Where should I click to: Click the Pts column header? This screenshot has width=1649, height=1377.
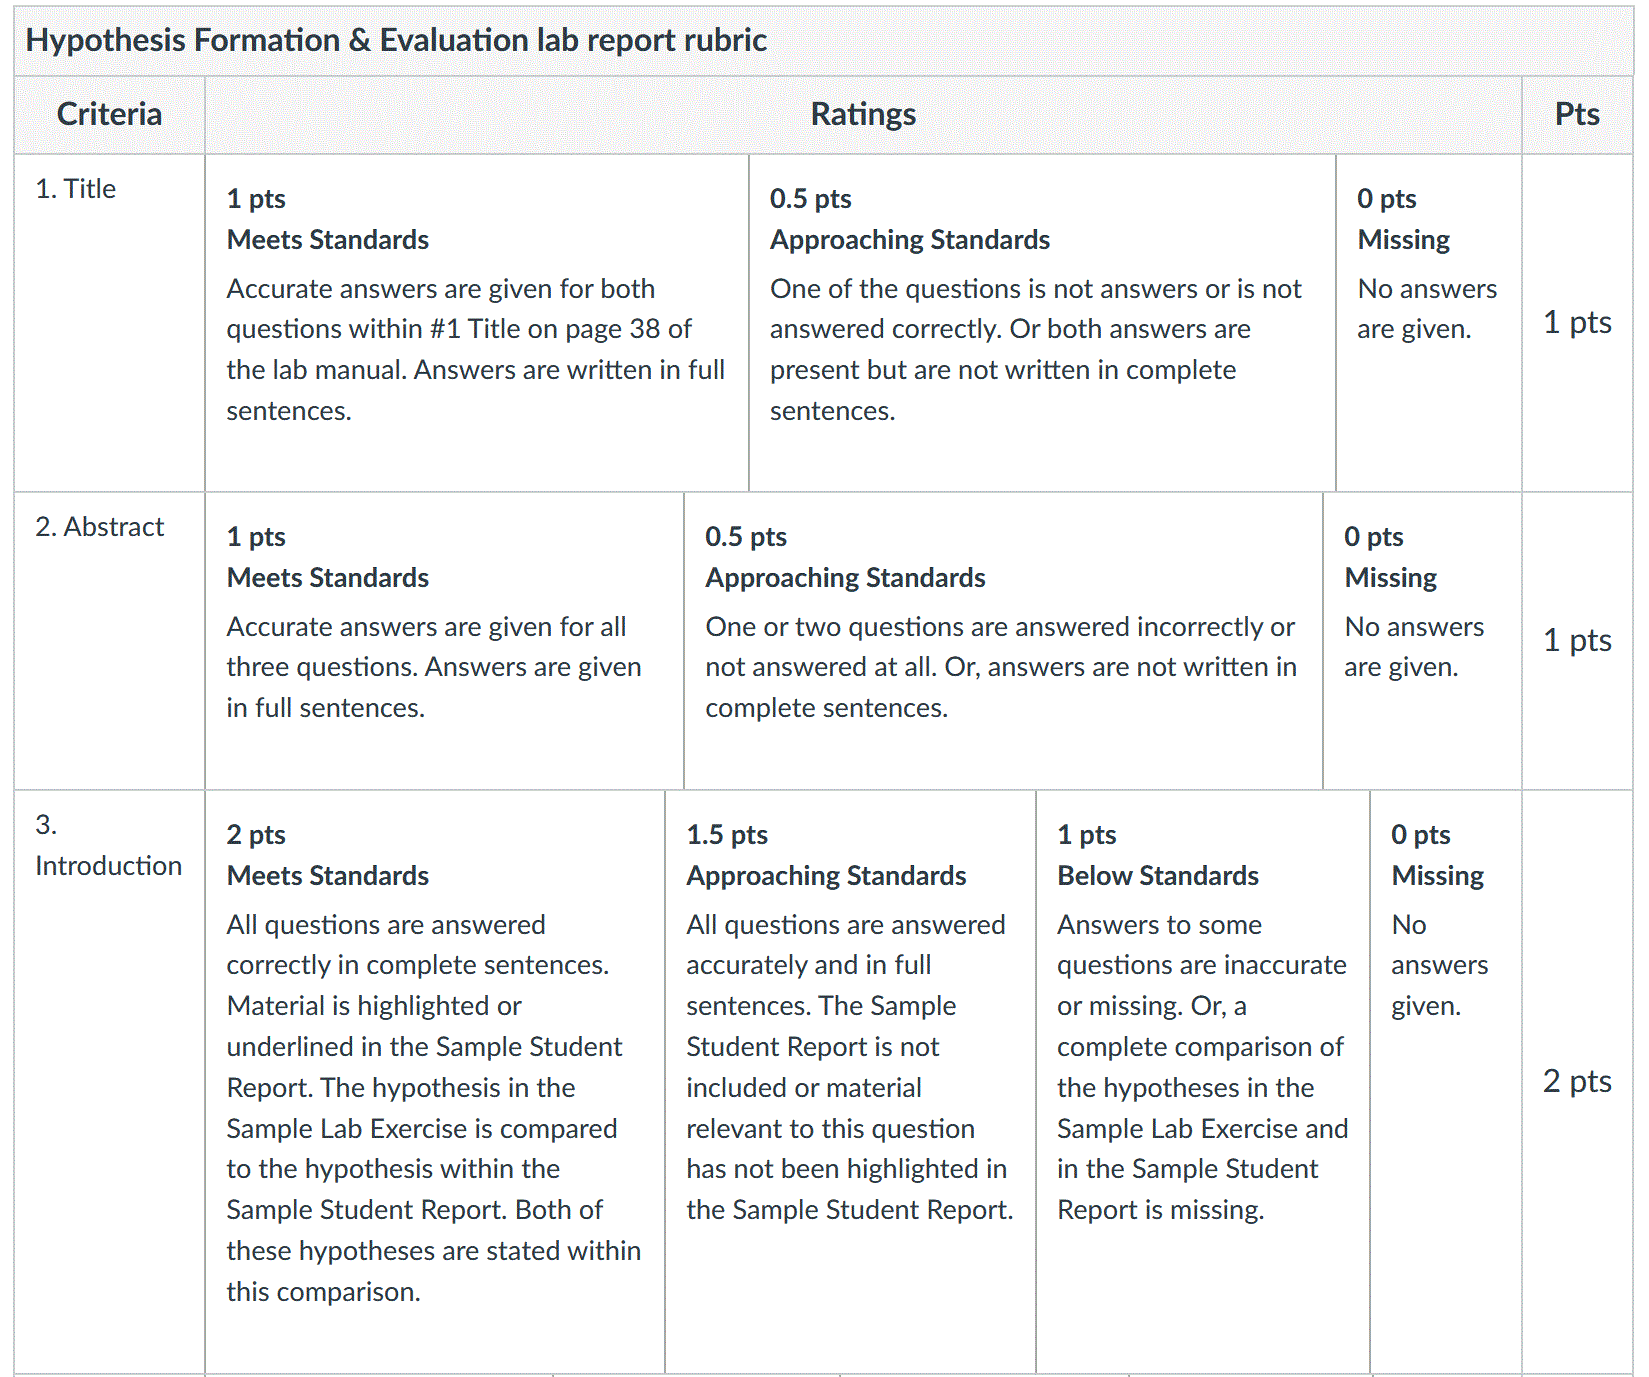pyautogui.click(x=1577, y=114)
